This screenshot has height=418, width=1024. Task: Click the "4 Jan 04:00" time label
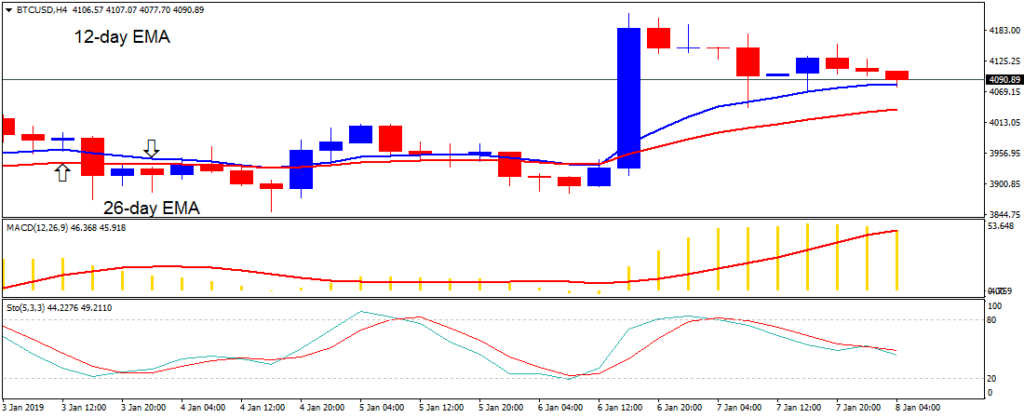[204, 408]
